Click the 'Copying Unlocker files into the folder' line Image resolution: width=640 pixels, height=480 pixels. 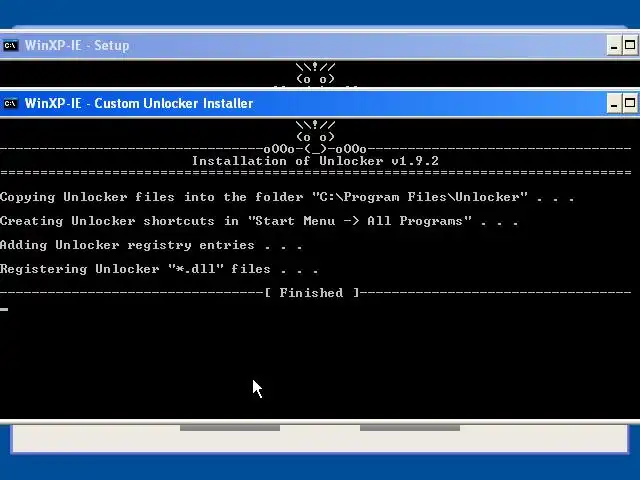click(287, 197)
